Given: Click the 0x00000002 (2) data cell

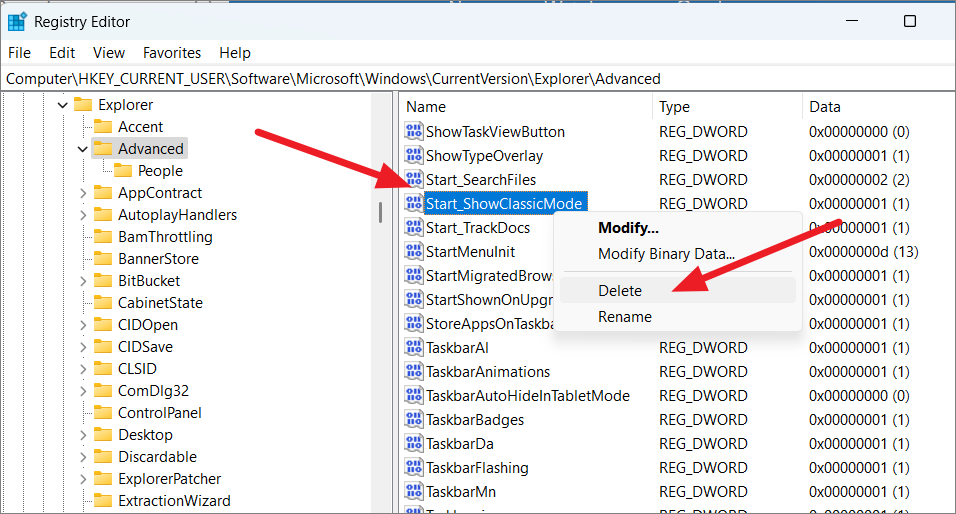Looking at the screenshot, I should (x=859, y=179).
